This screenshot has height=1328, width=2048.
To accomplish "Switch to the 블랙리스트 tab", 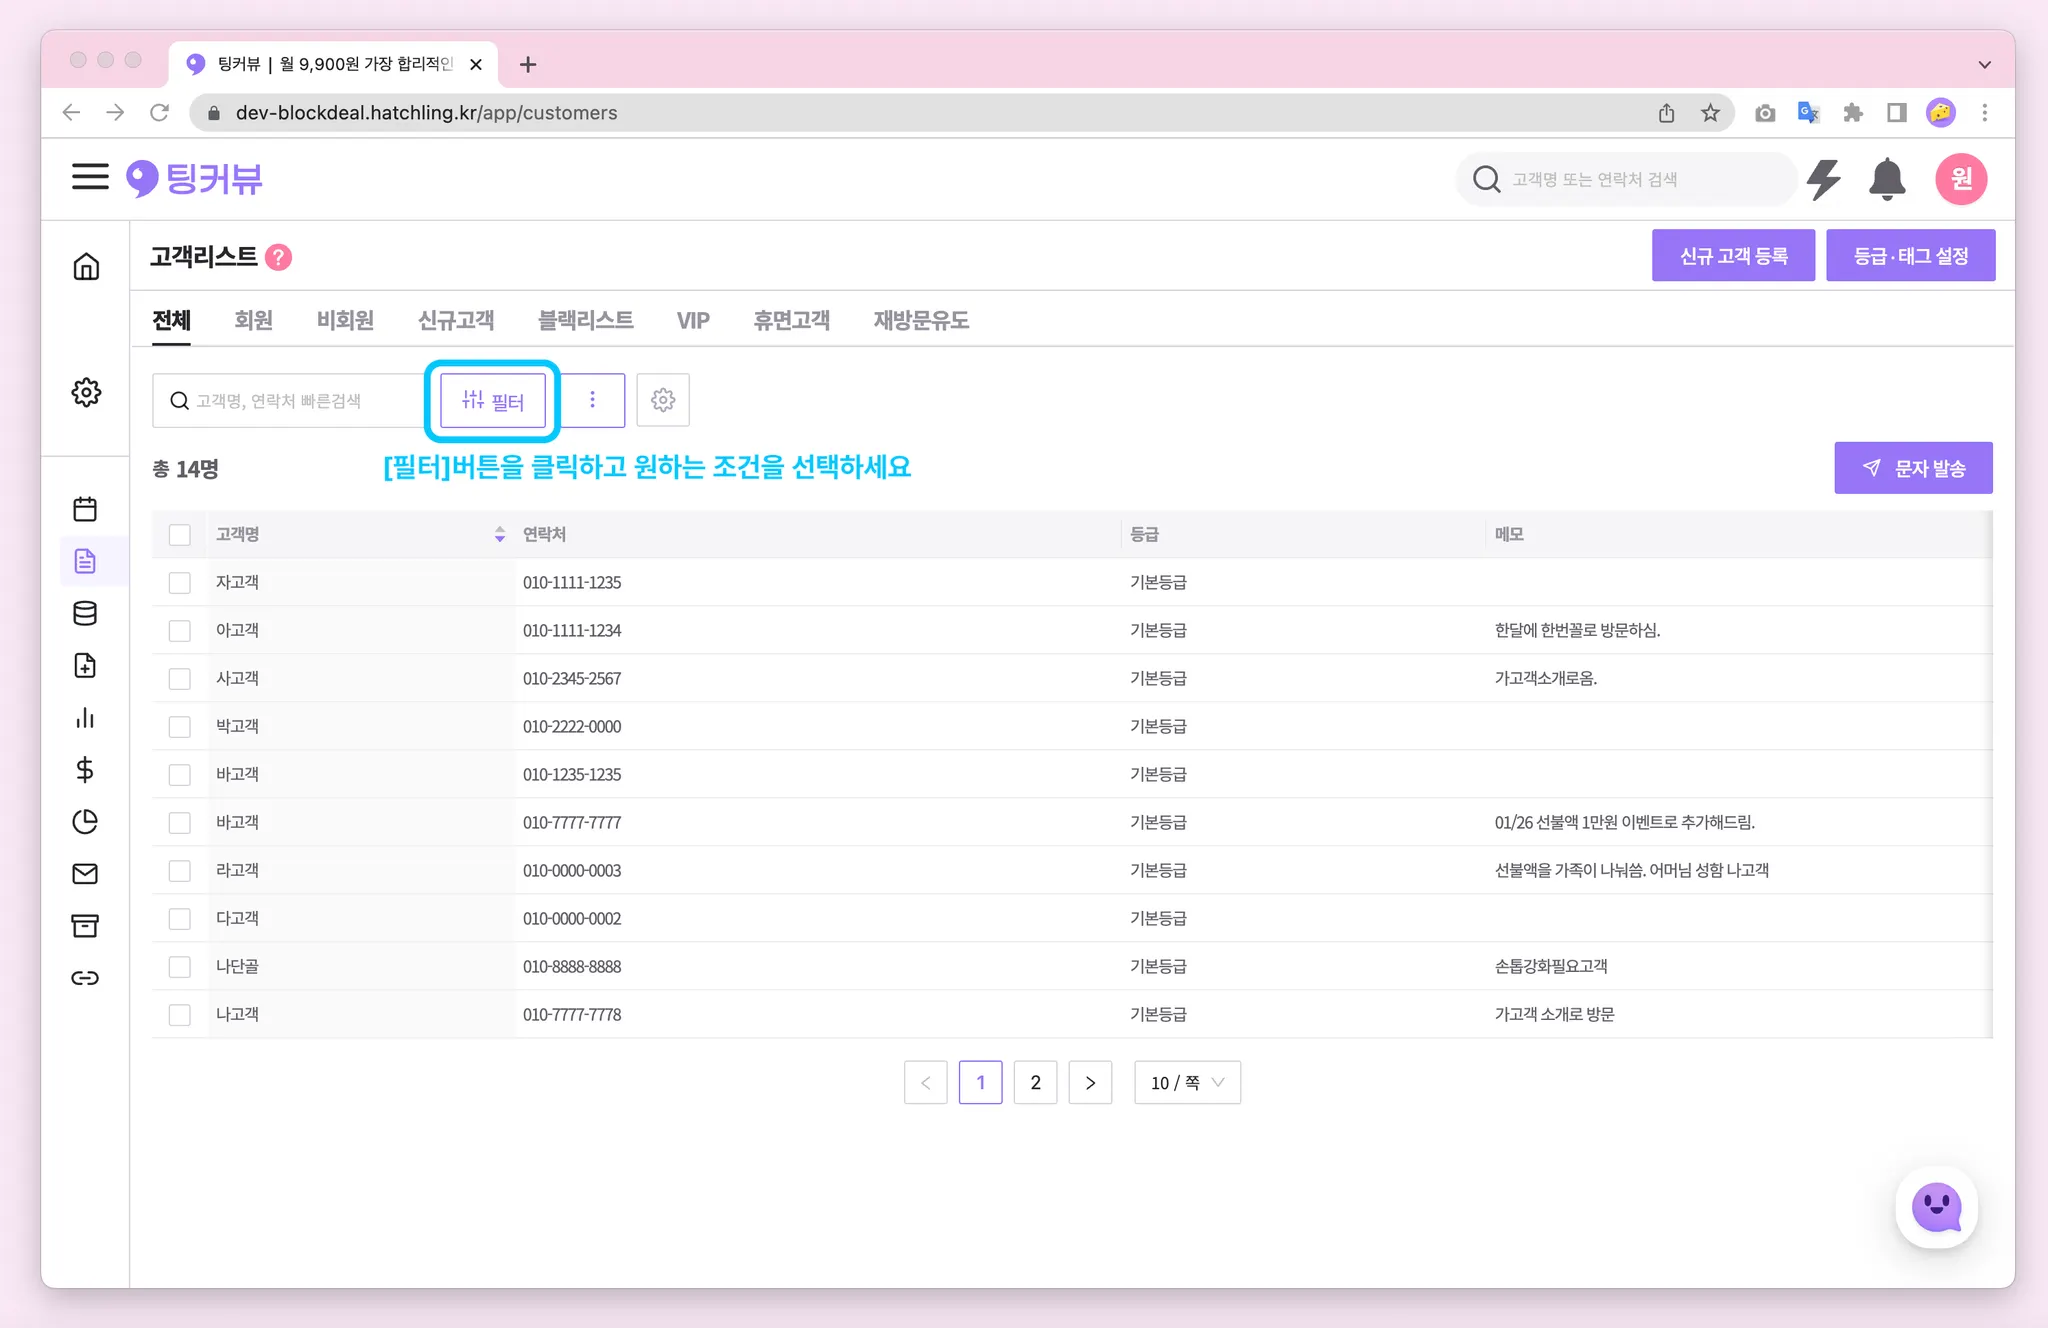I will [x=585, y=320].
